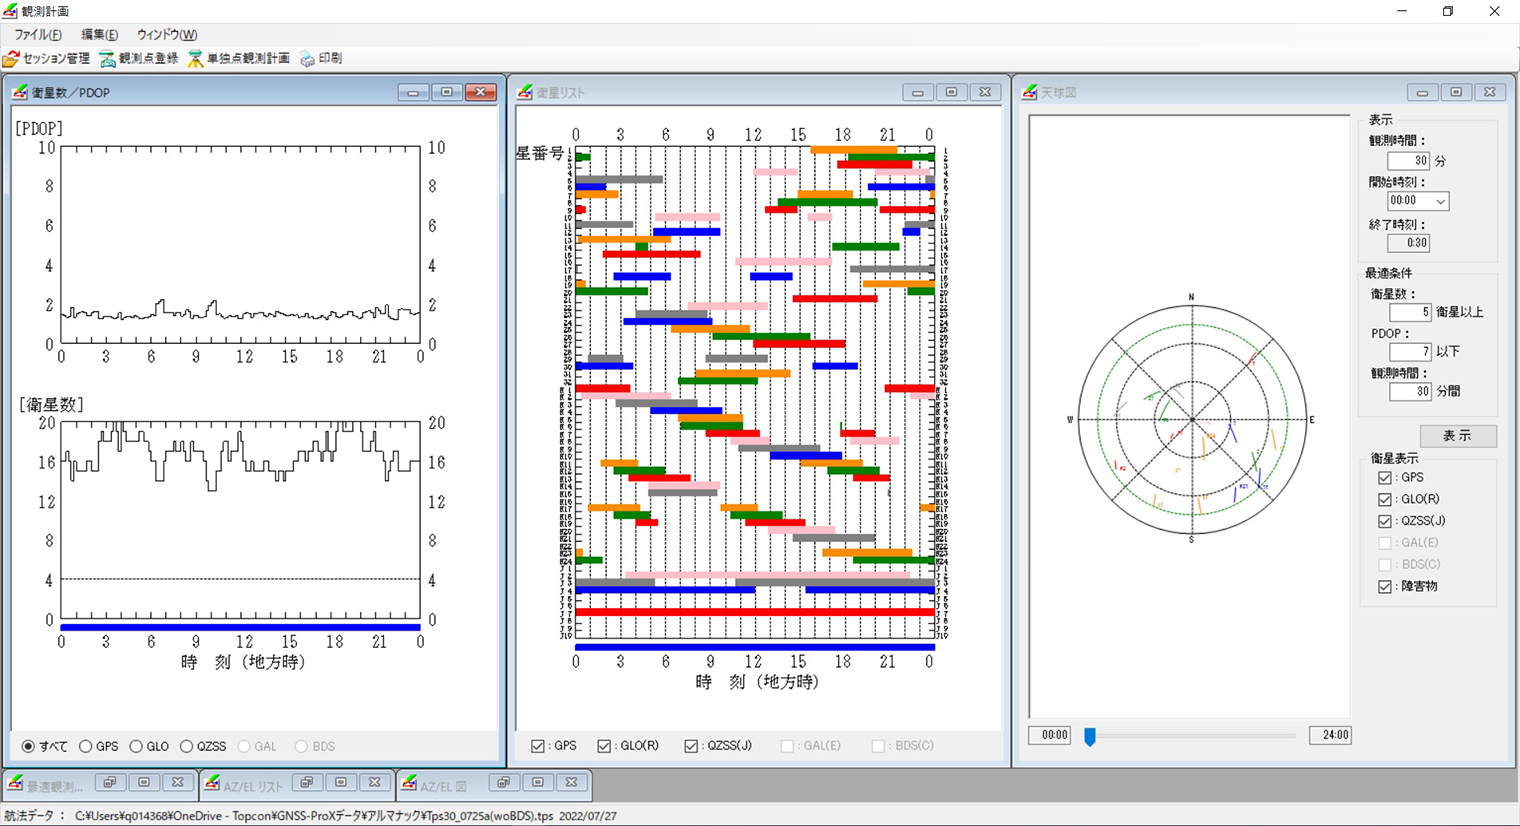Screen dimensions: 1520x826
Task: Click the 24:00 end time box
Action: tap(1330, 735)
